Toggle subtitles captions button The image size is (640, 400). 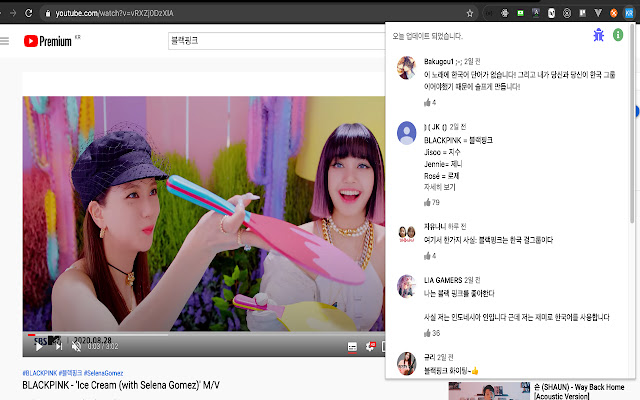[x=352, y=347]
